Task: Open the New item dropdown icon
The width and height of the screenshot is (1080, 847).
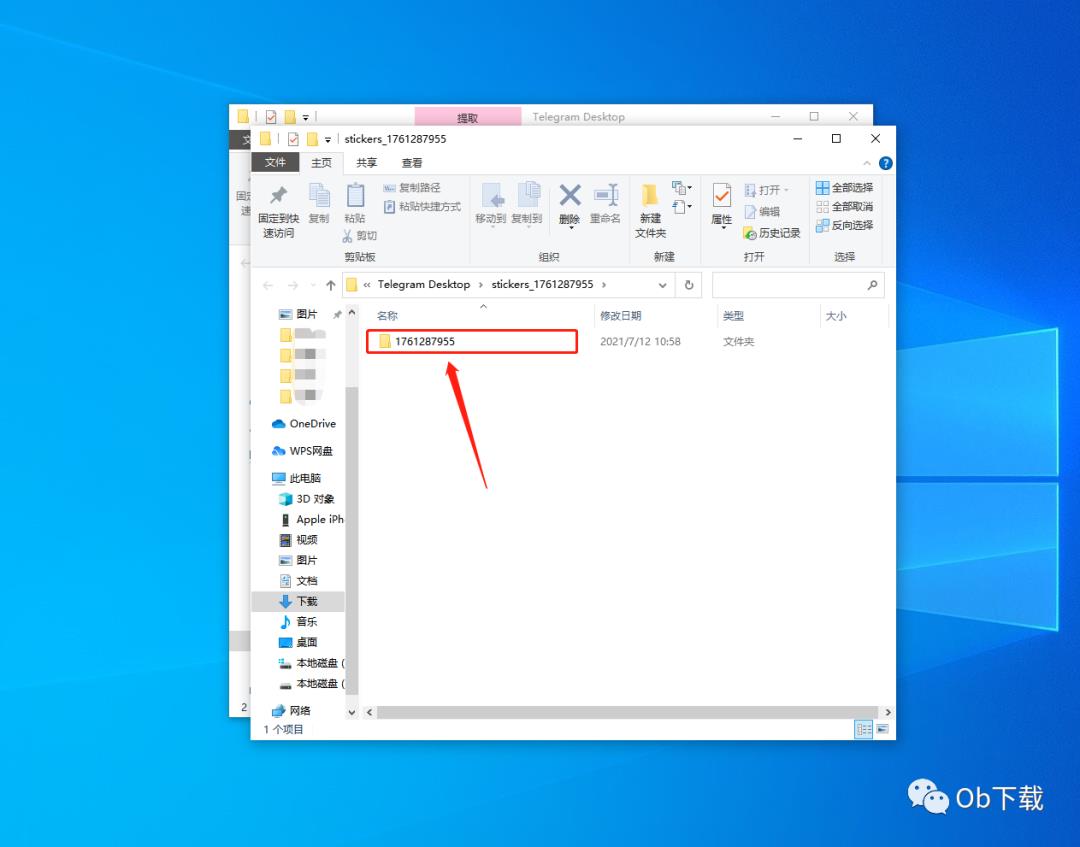Action: (682, 187)
